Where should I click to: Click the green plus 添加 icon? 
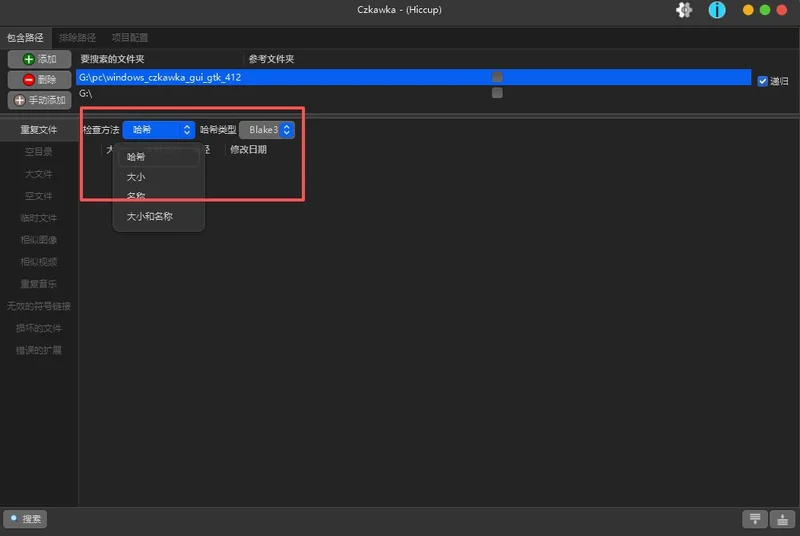[29, 59]
